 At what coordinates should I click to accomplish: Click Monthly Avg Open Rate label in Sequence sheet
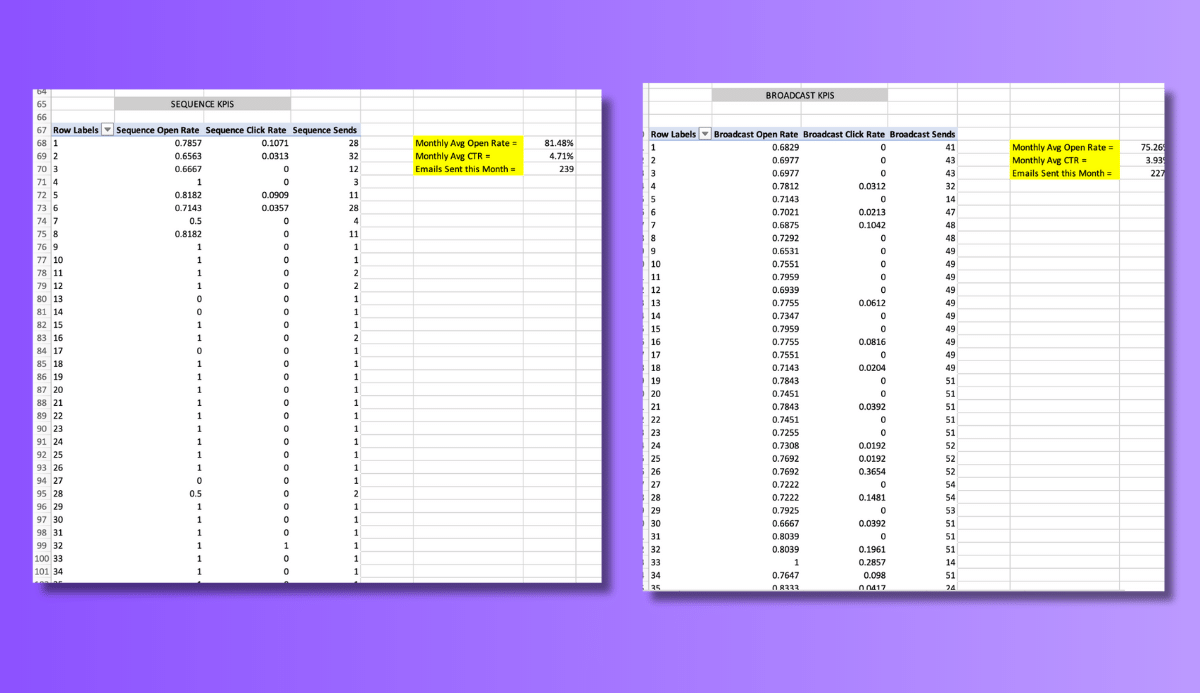(x=468, y=143)
